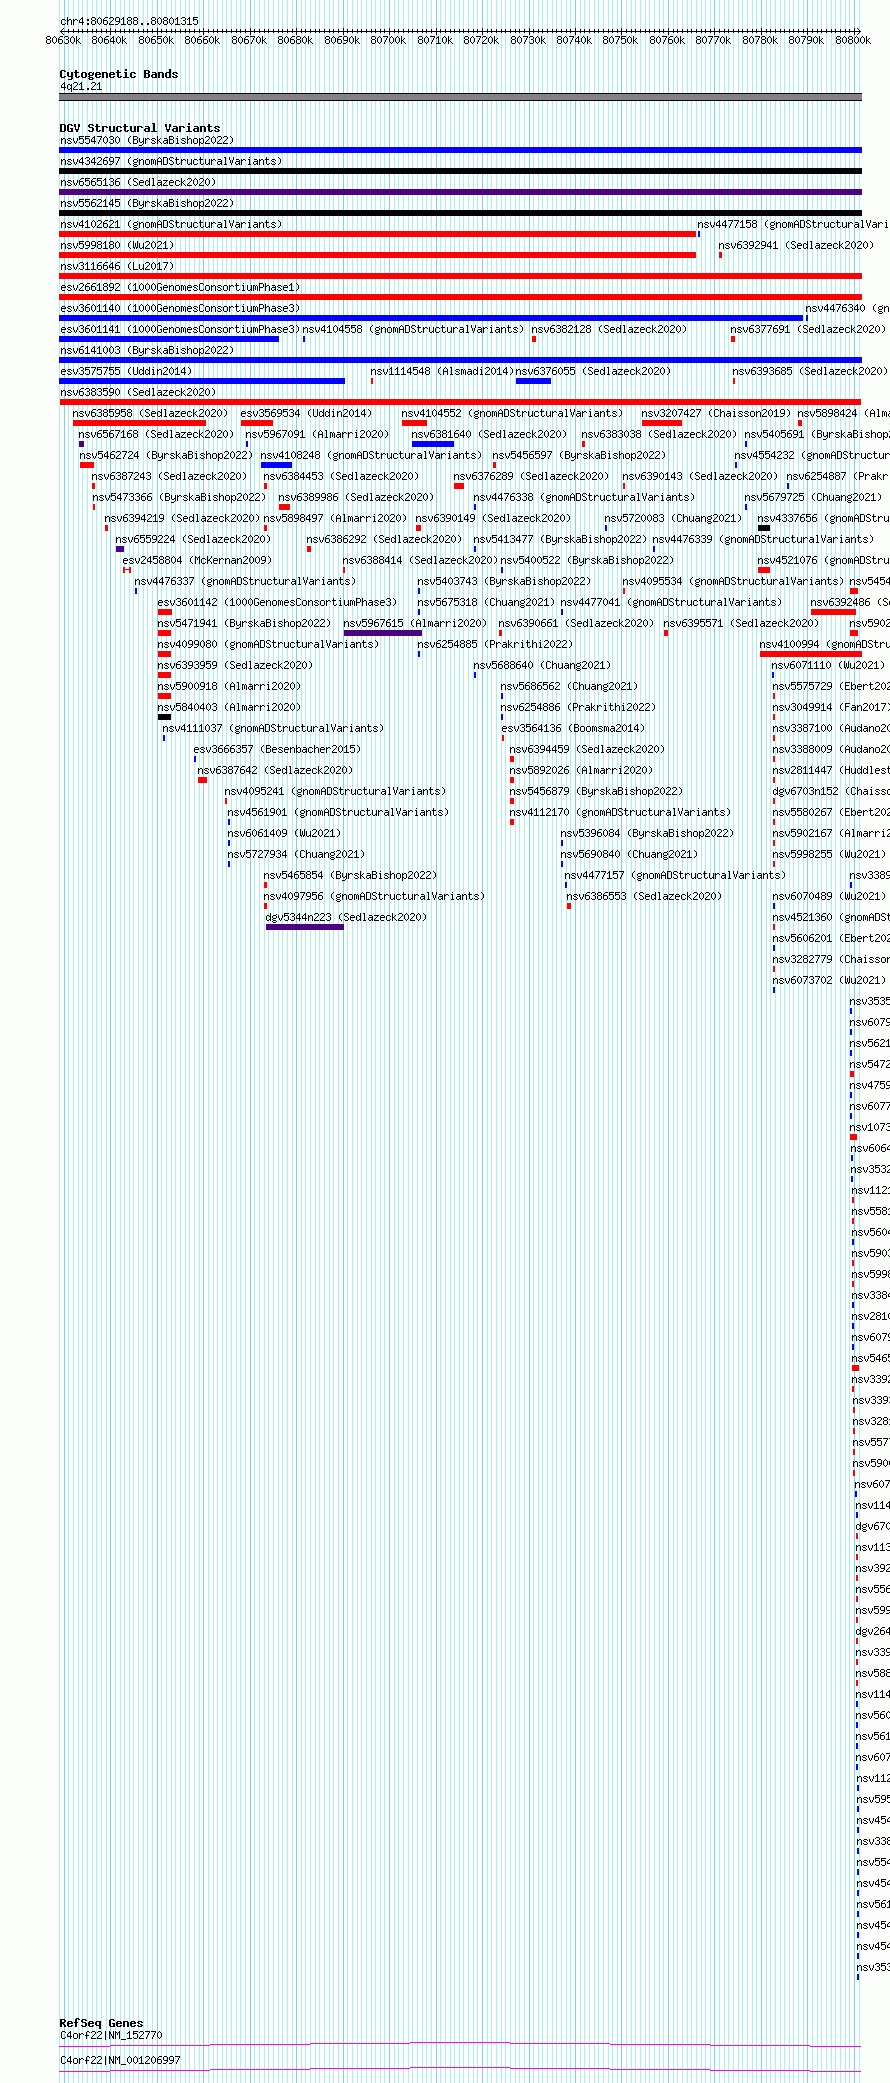The width and height of the screenshot is (890, 2083).
Task: Click nsv6073702 (Wu2021) label
Action: (x=829, y=980)
